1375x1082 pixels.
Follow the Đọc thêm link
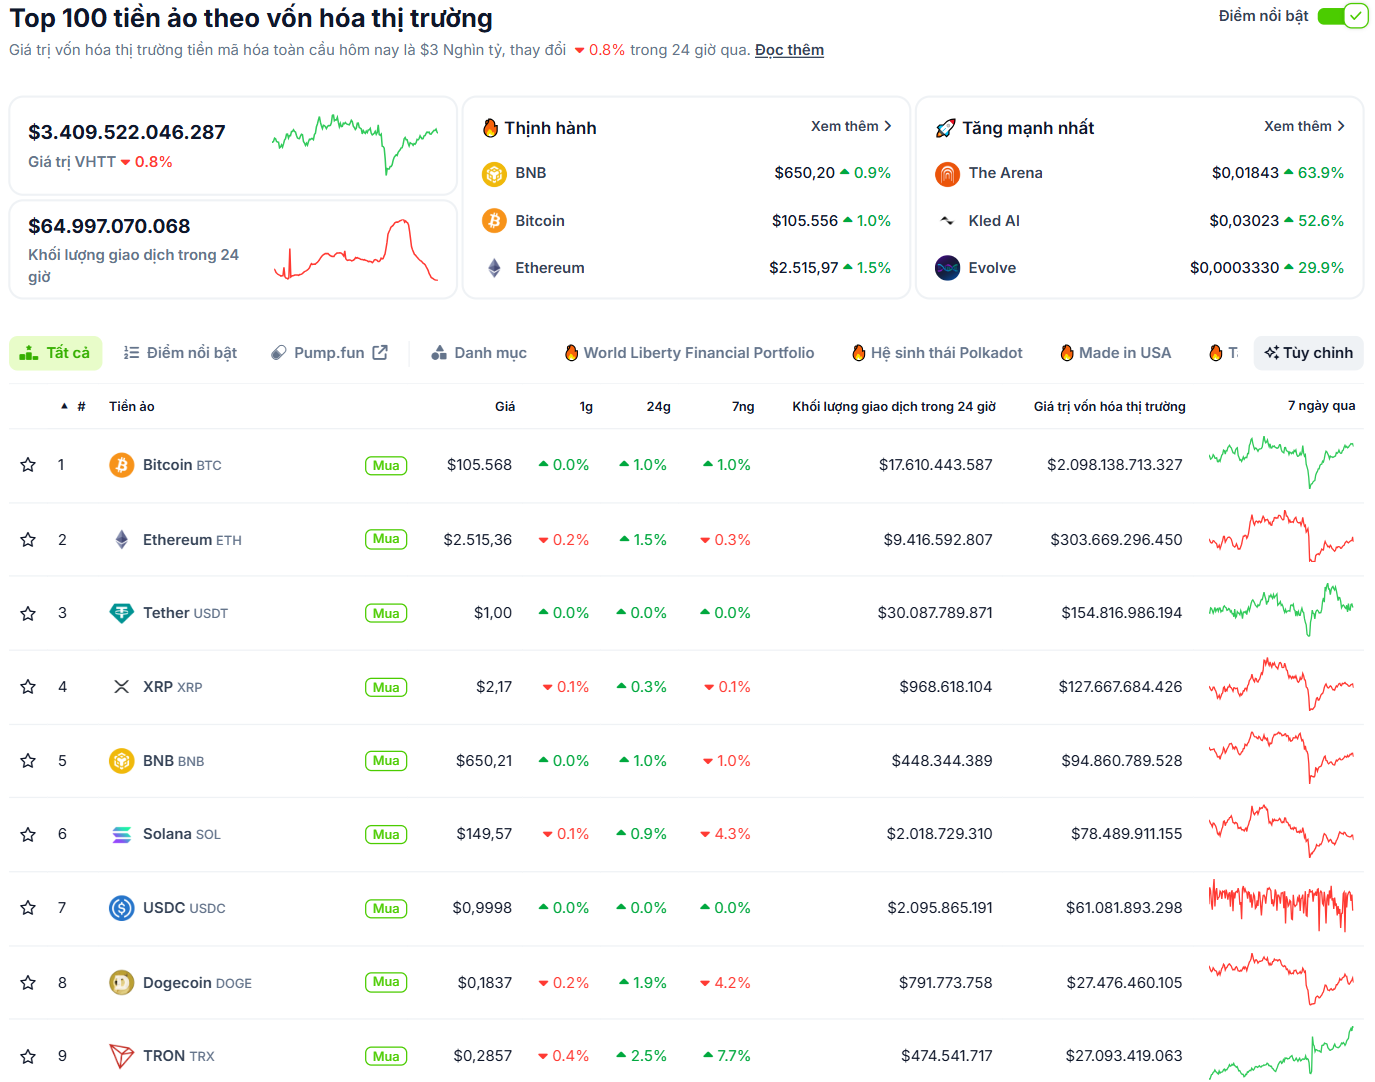pos(789,50)
